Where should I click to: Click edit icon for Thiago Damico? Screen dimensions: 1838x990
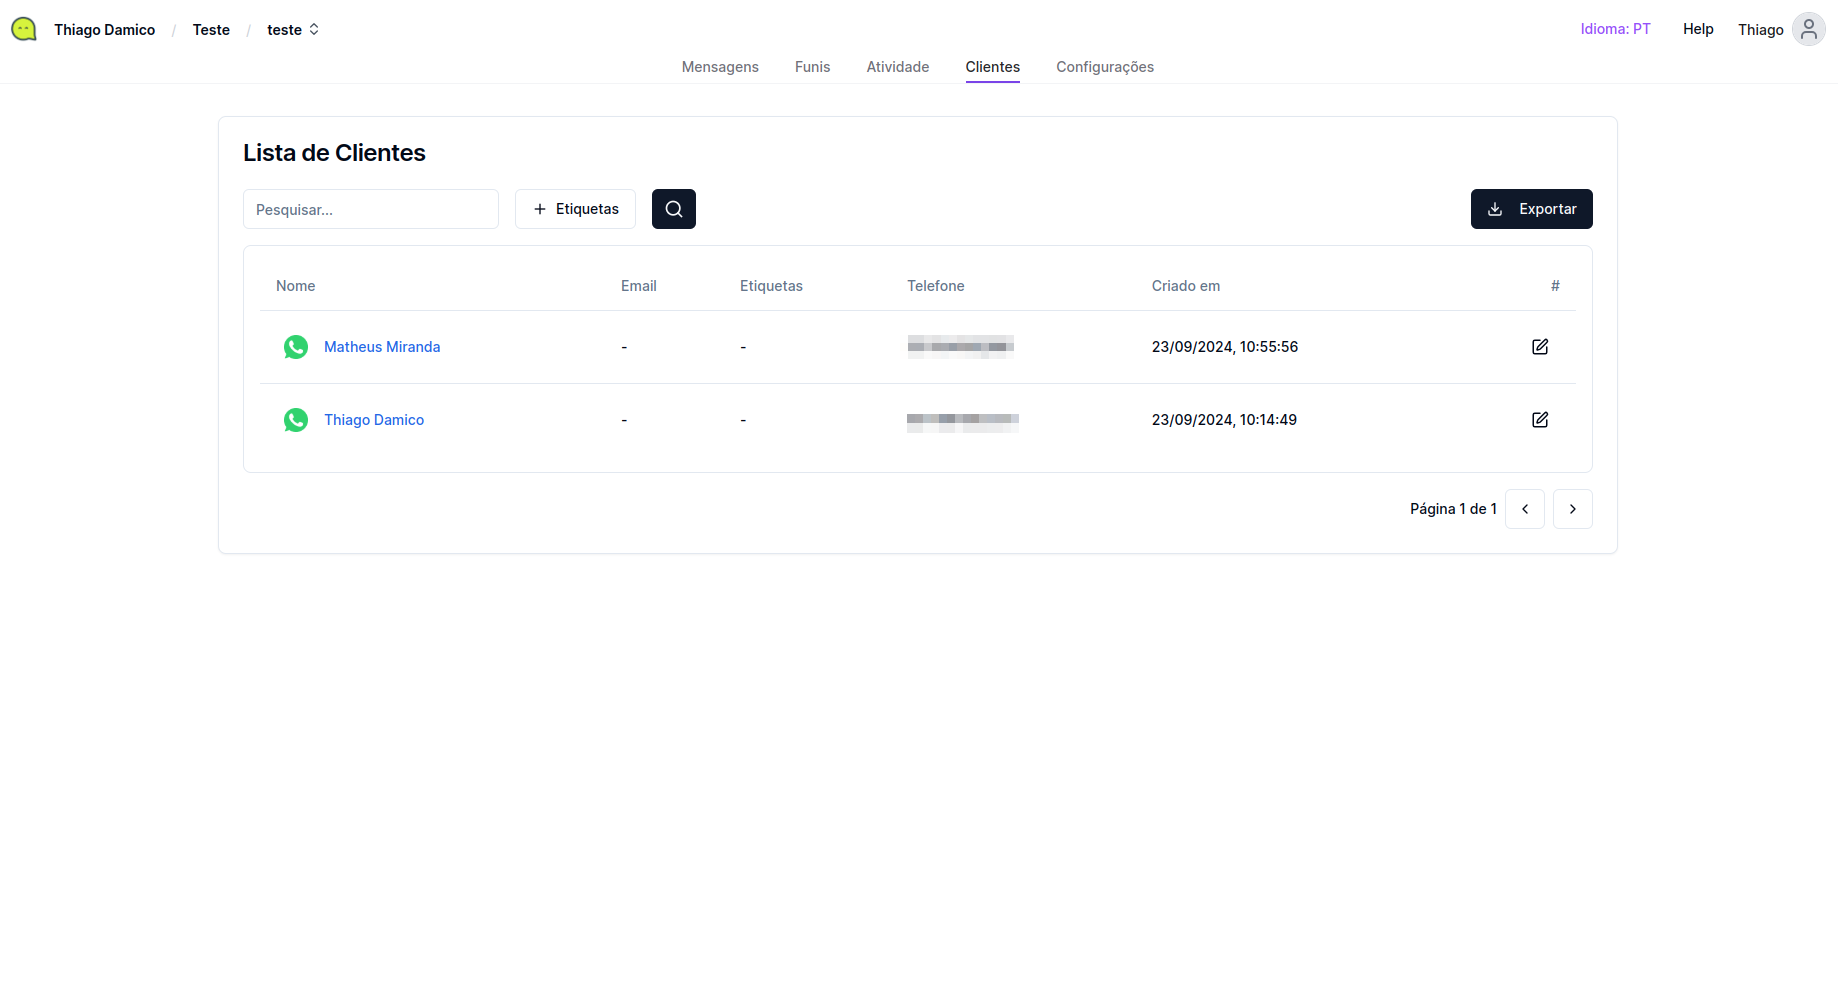pyautogui.click(x=1539, y=420)
